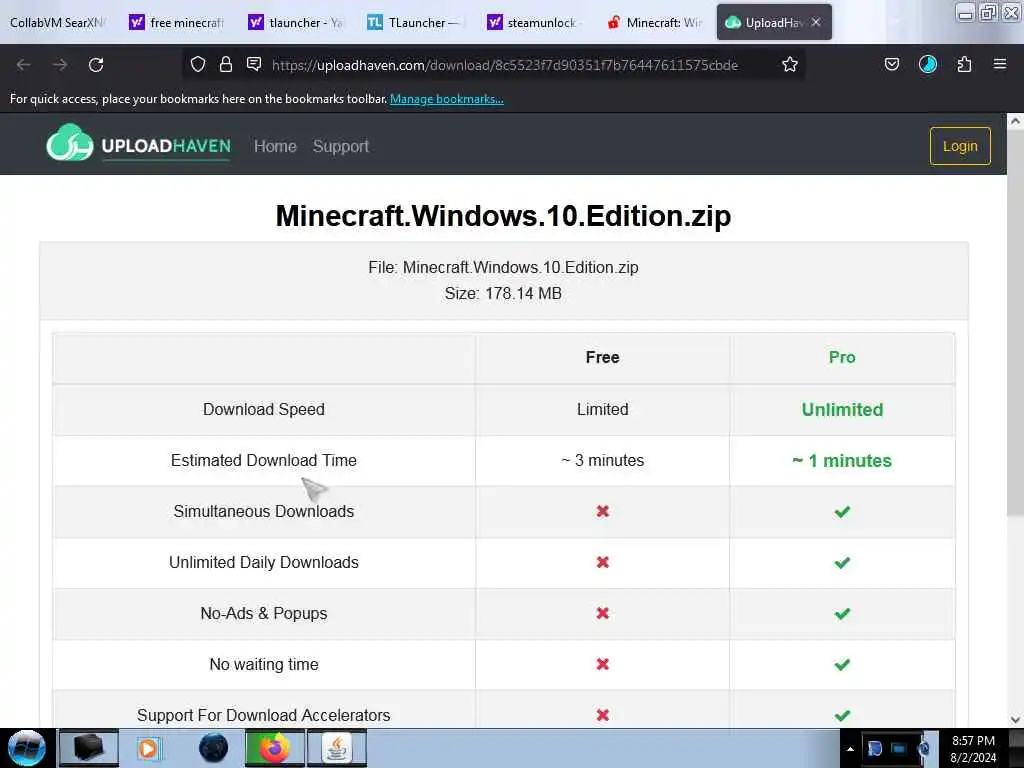Show hidden system tray icons
The width and height of the screenshot is (1024, 768).
coord(850,749)
